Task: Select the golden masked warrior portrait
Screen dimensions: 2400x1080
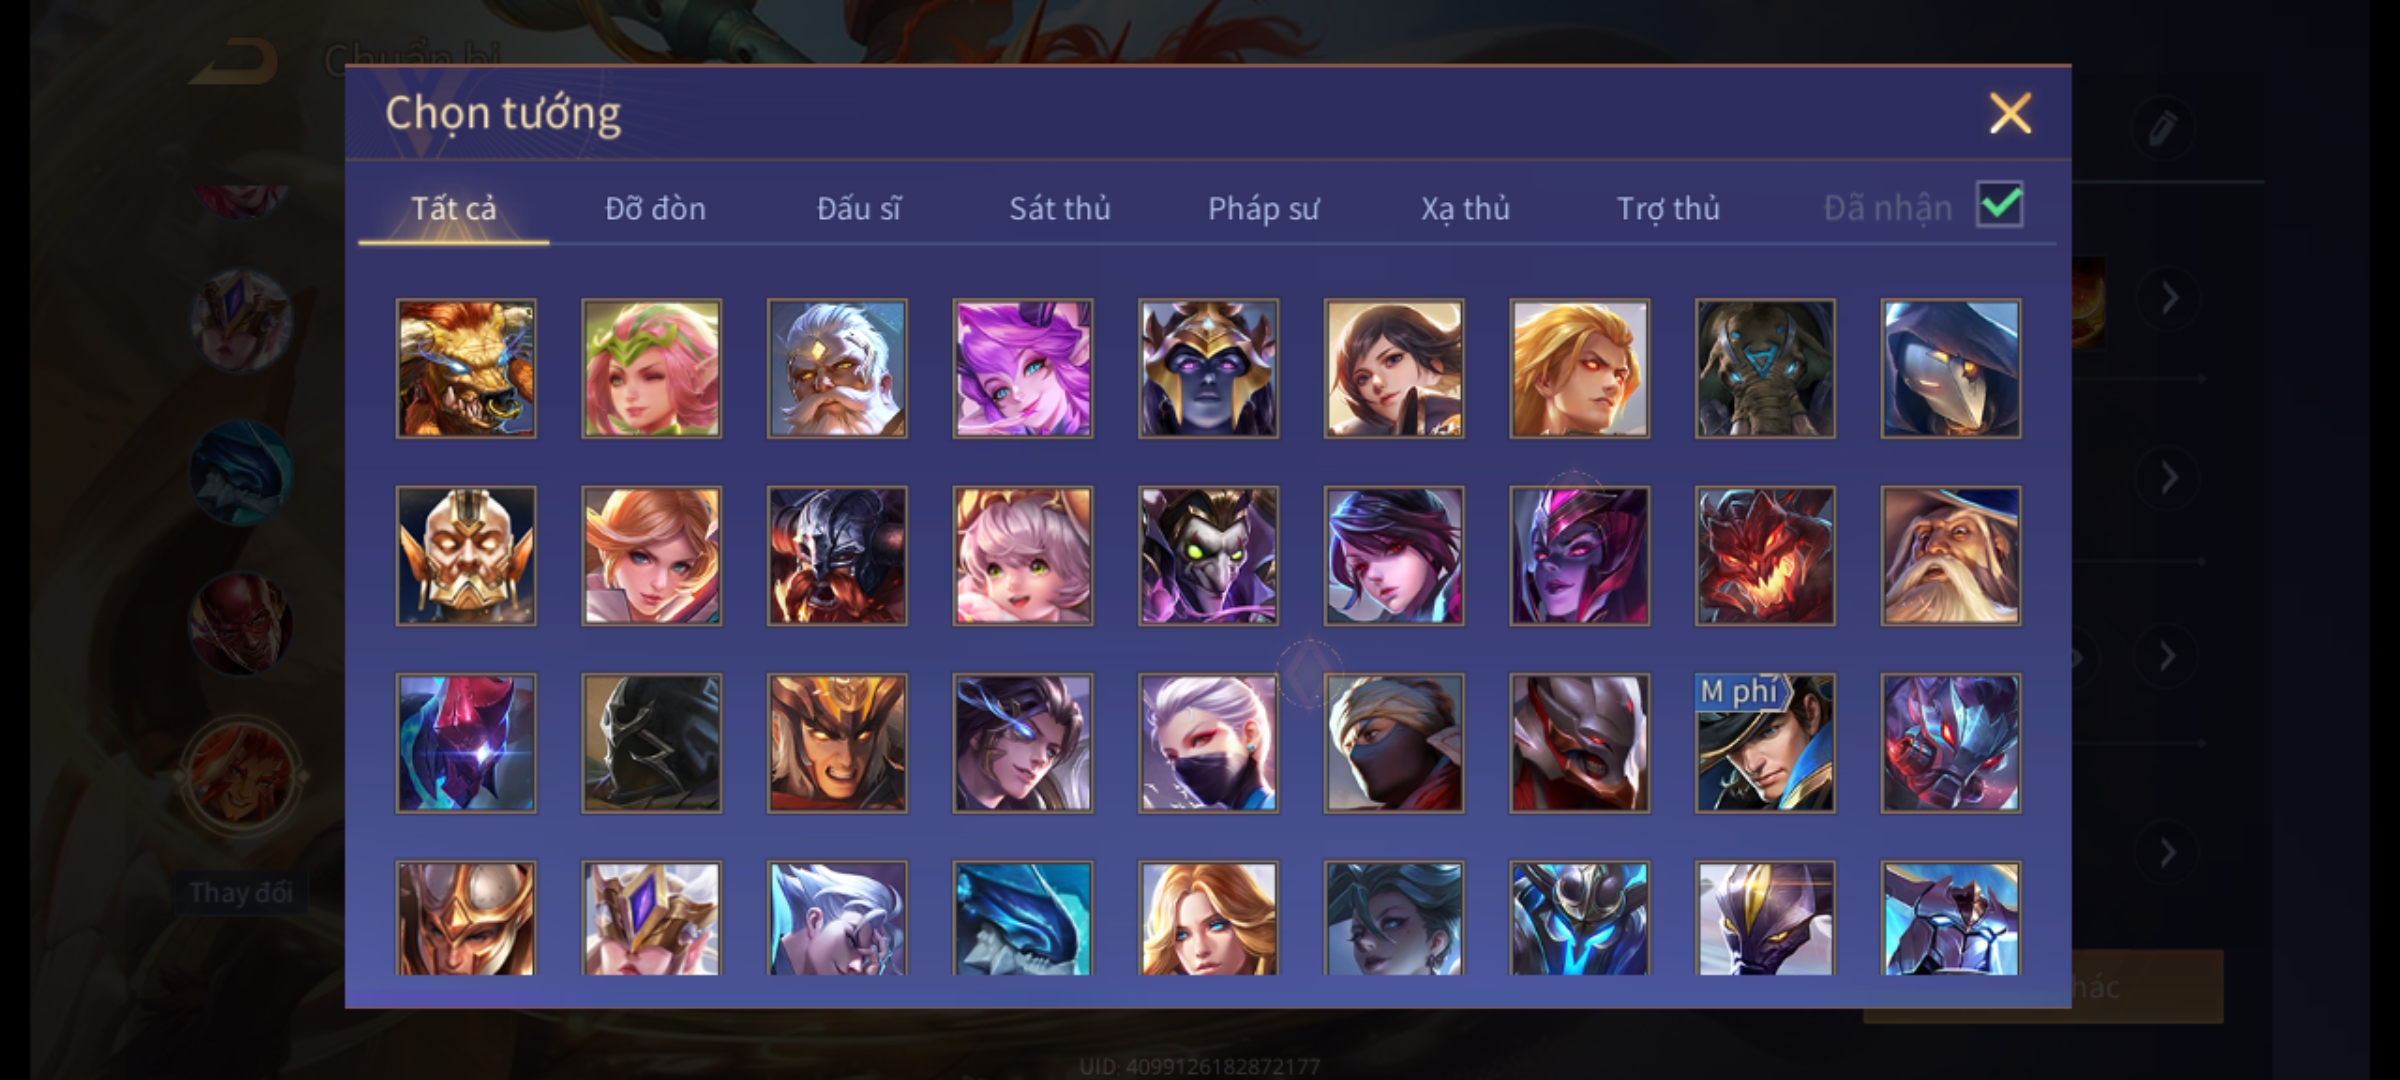Action: (x=466, y=556)
